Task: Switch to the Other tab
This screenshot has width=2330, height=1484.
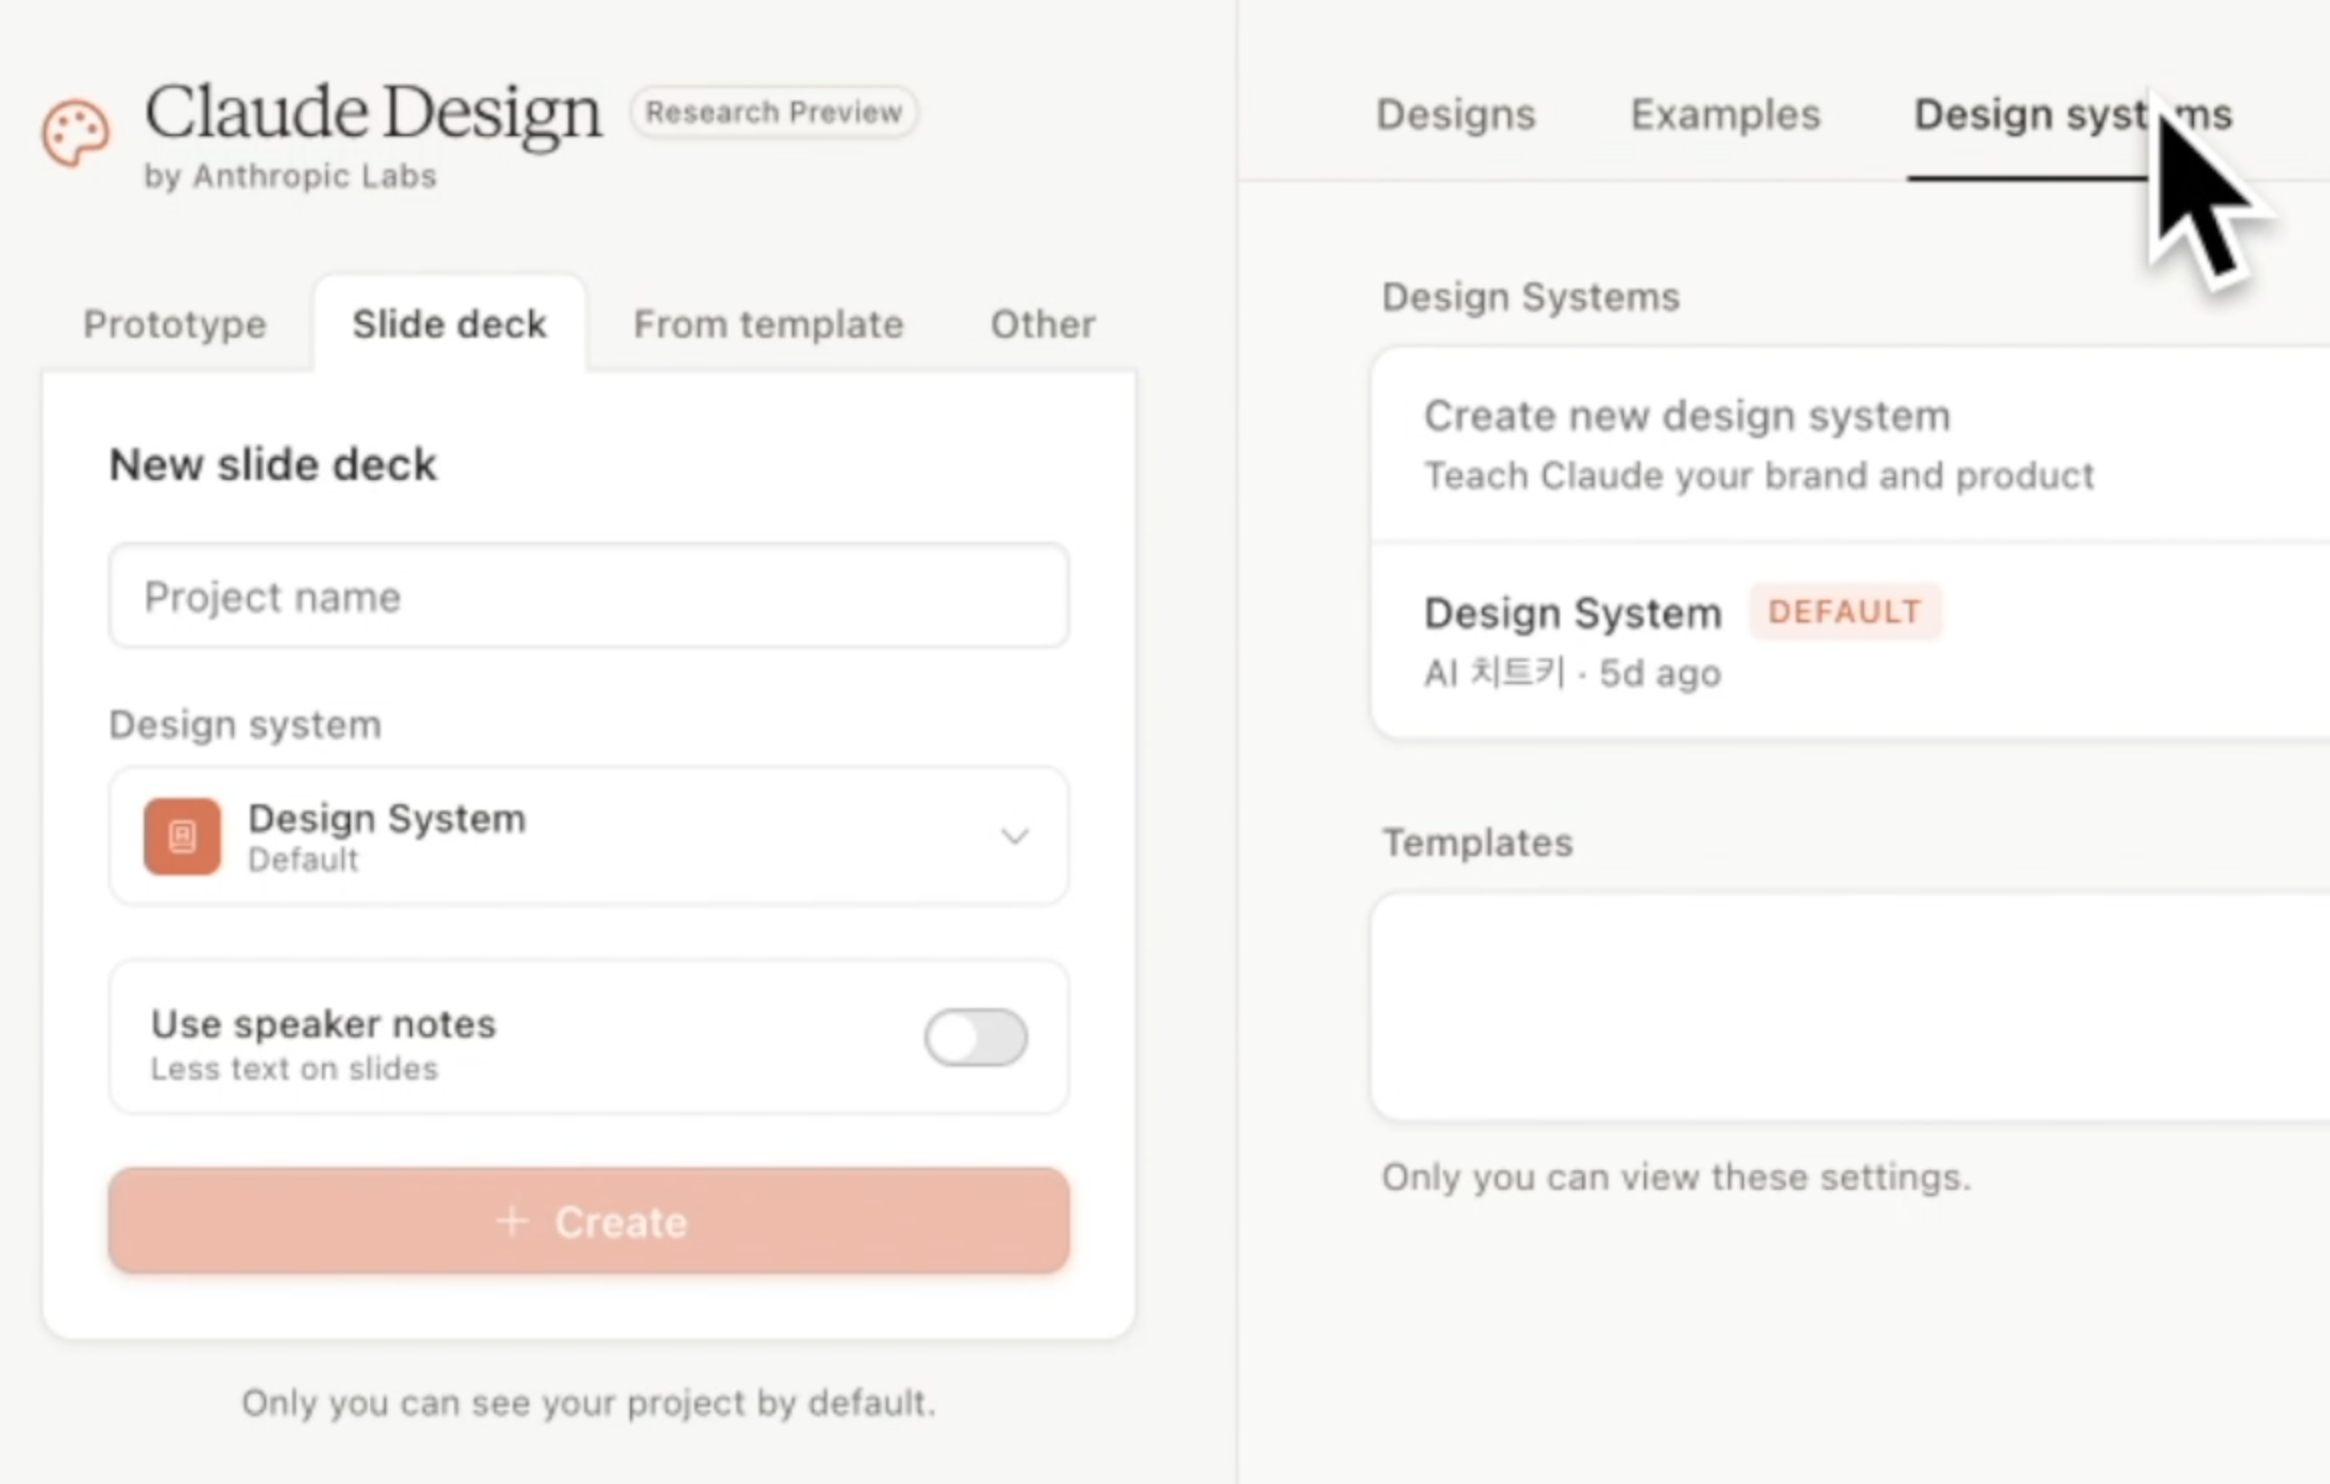Action: click(1043, 324)
